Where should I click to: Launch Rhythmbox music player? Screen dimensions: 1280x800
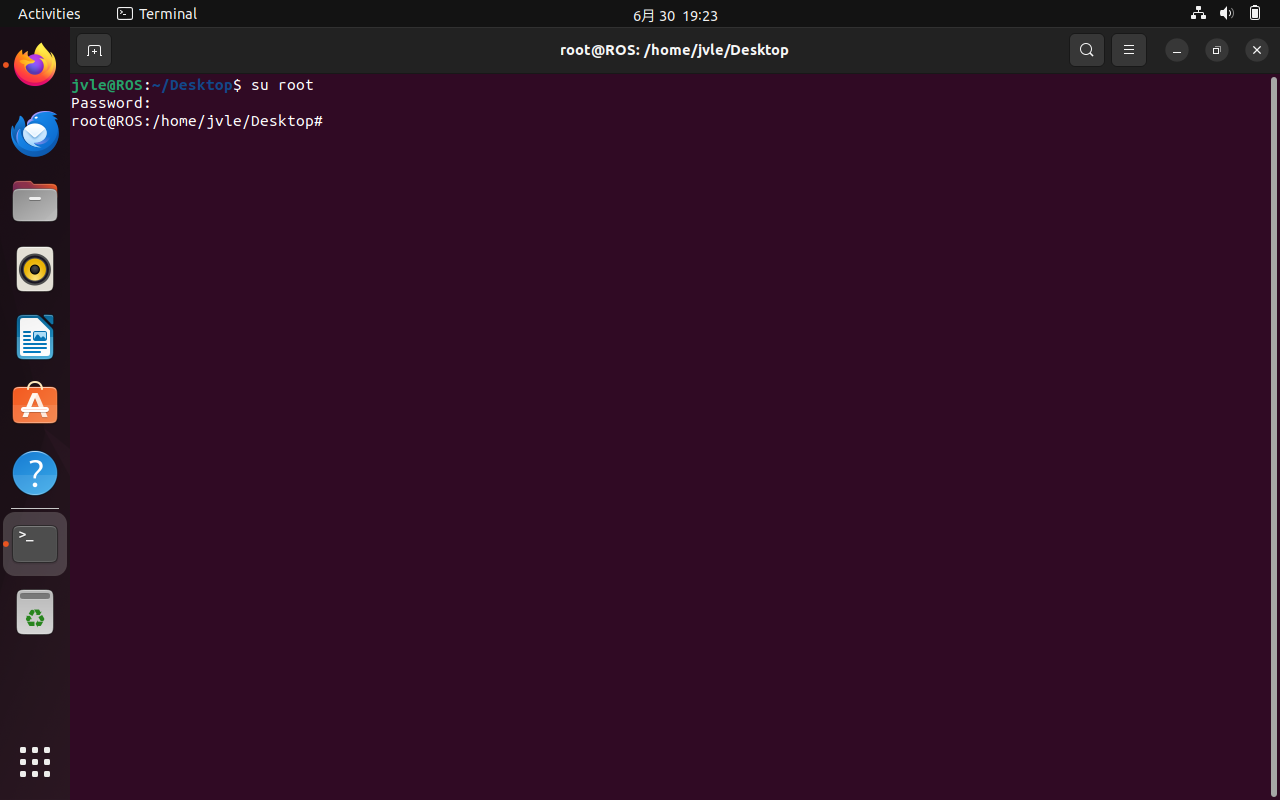tap(35, 269)
